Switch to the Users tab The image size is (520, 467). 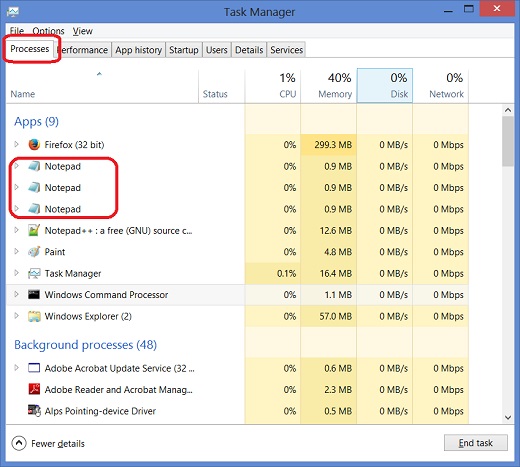pos(217,50)
